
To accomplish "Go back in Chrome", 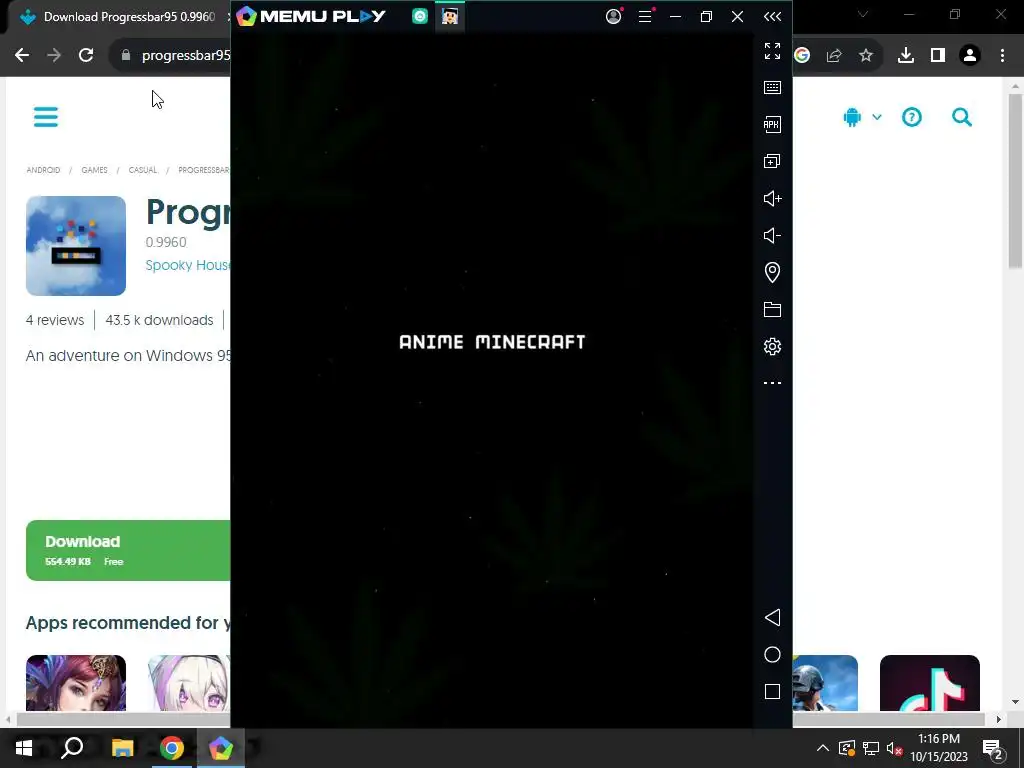I will pyautogui.click(x=22, y=55).
